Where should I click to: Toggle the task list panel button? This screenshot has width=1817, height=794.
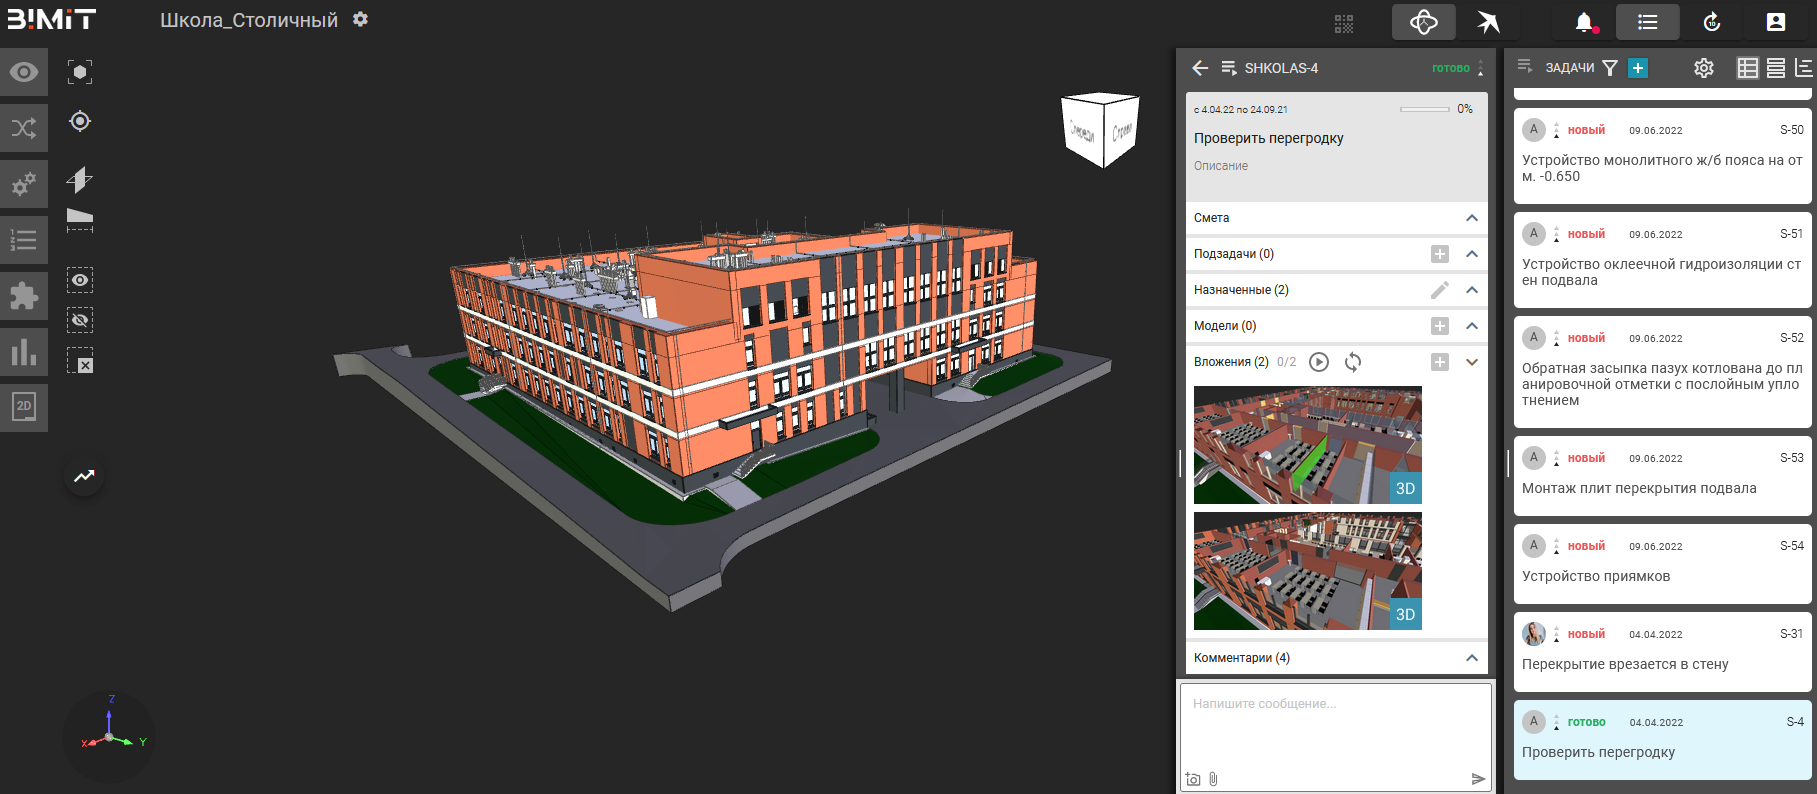point(1647,22)
